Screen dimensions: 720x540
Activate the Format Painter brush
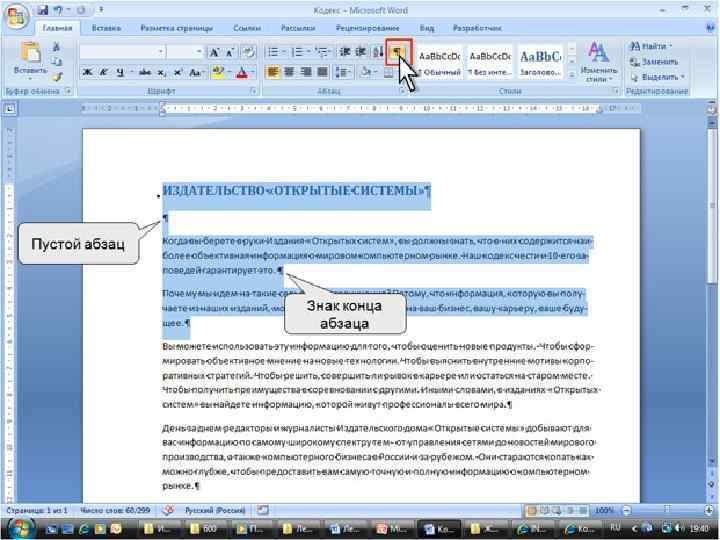(56, 76)
